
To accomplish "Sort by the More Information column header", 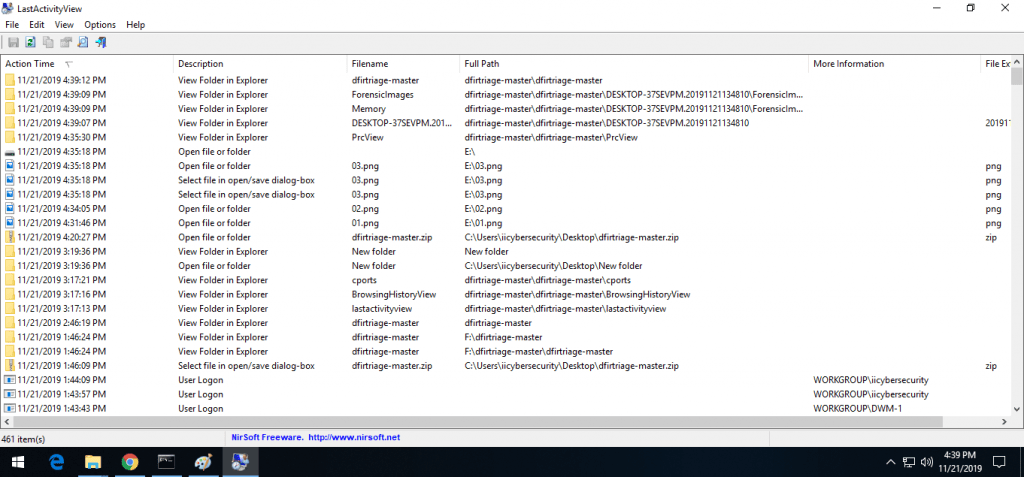I will [x=894, y=64].
